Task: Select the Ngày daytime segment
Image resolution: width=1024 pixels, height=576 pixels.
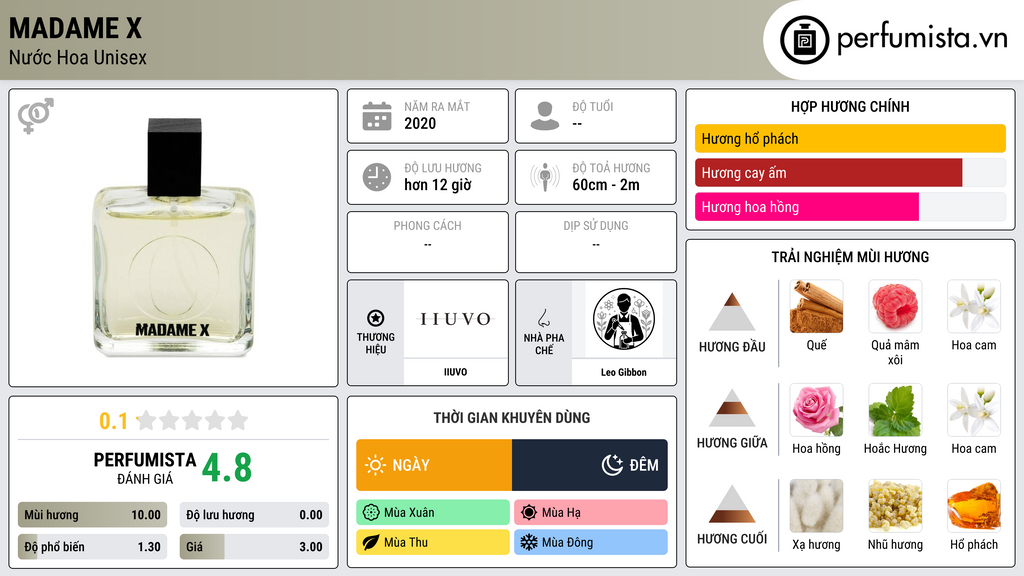Action: pyautogui.click(x=434, y=465)
